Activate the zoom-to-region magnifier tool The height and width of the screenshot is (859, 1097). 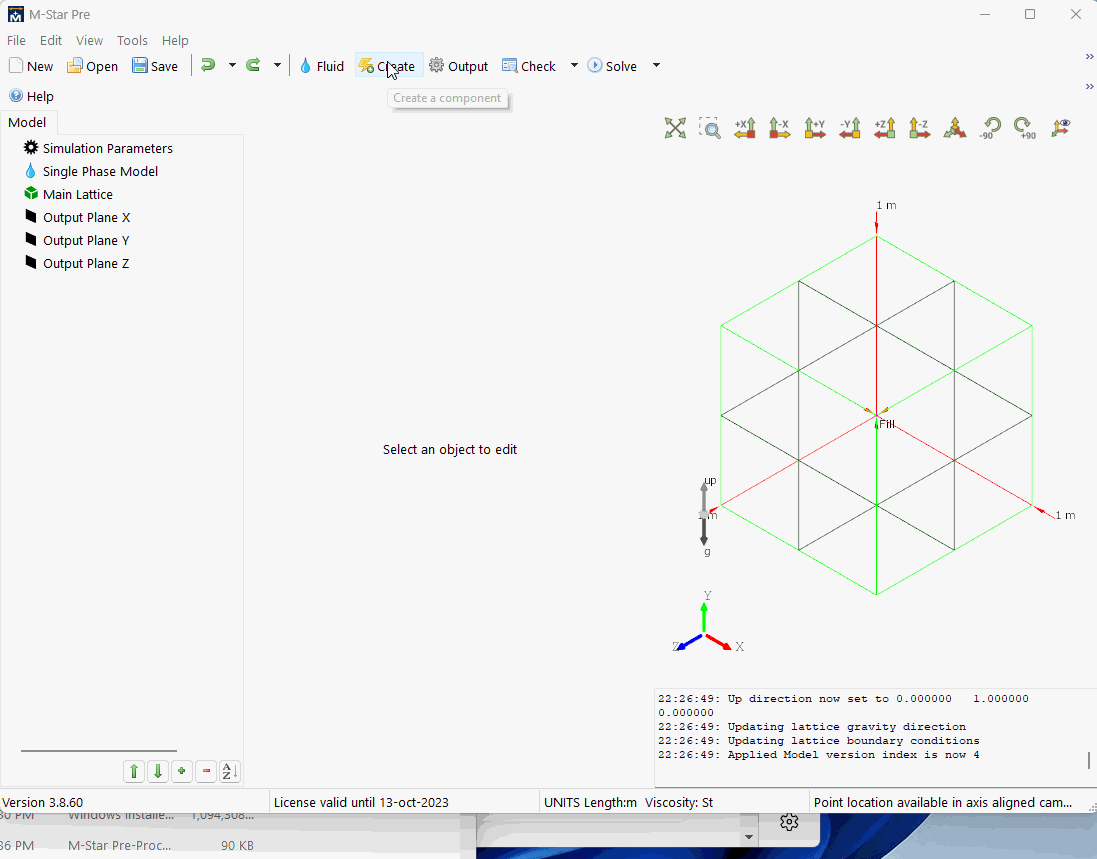[x=710, y=128]
